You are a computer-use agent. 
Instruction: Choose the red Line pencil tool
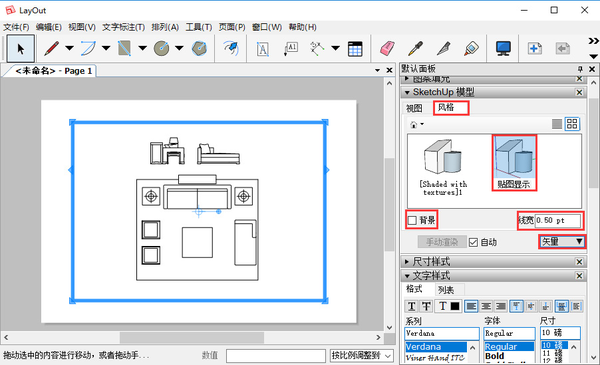[51, 49]
